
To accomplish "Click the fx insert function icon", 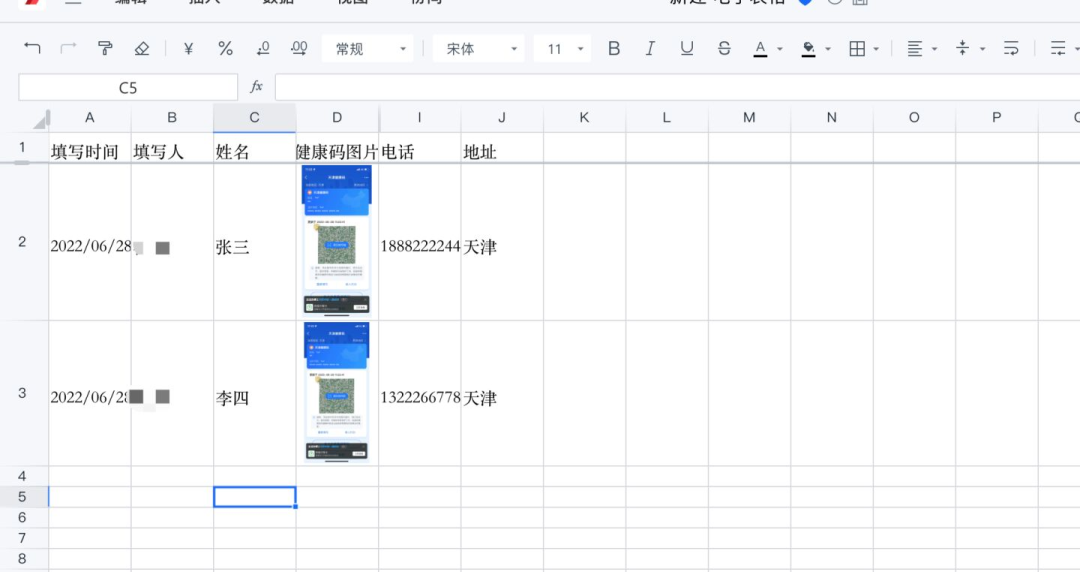I will click(x=256, y=87).
